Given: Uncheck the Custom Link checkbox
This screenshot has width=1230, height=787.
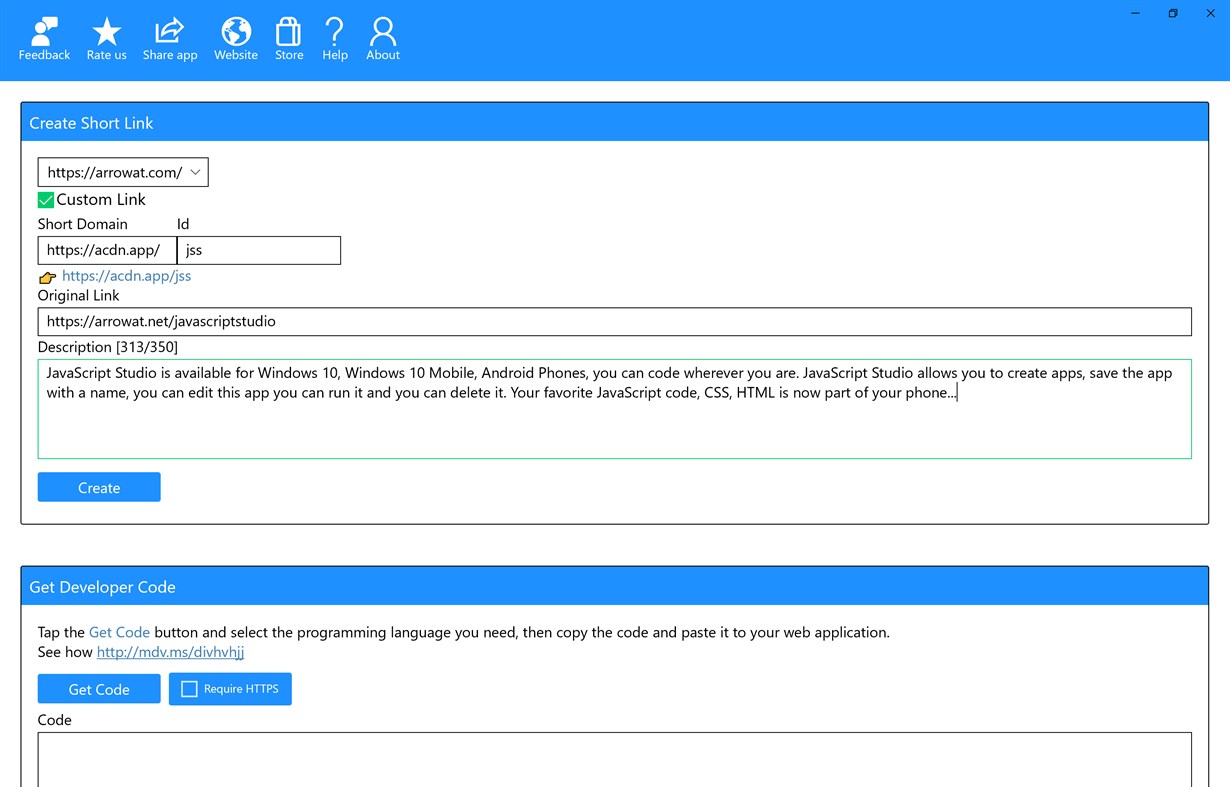Looking at the screenshot, I should point(46,200).
